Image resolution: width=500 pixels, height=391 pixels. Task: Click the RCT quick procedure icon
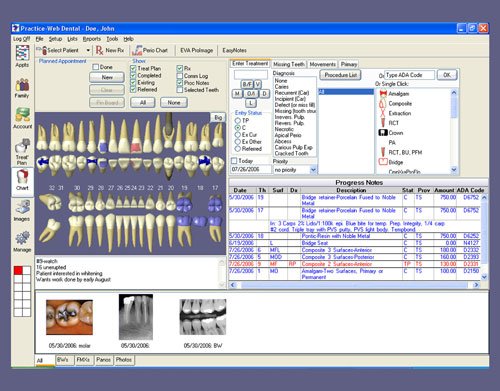pos(383,123)
